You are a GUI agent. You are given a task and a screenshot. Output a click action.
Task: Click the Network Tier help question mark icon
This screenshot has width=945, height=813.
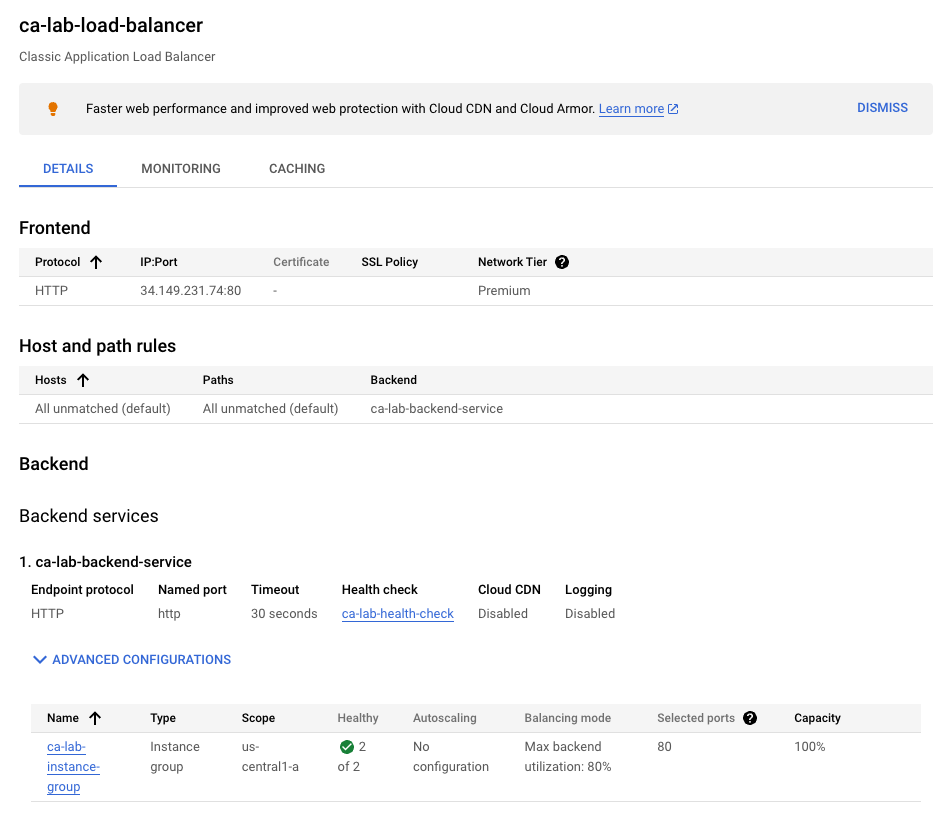coord(562,262)
